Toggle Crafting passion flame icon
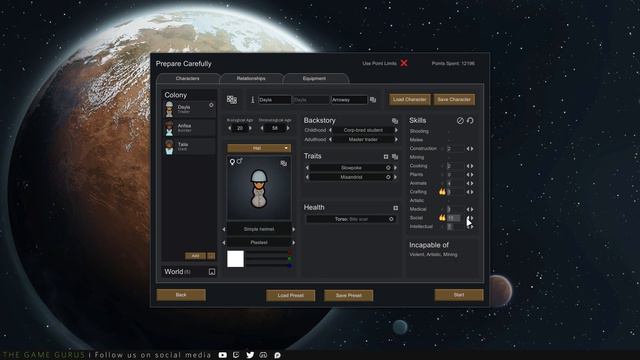The height and width of the screenshot is (360, 640). point(442,191)
